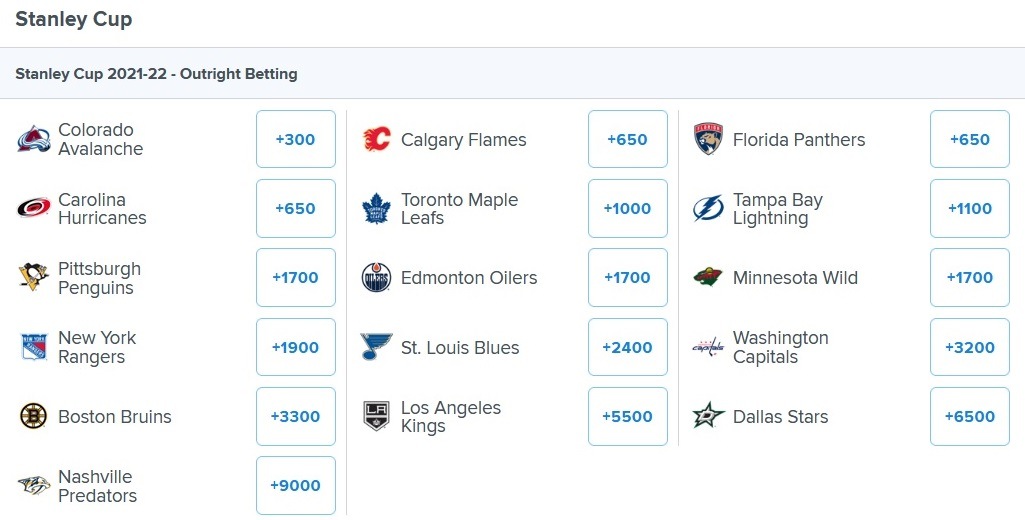1025x520 pixels.
Task: Choose New York Rangers +1900 odds
Action: coord(296,347)
